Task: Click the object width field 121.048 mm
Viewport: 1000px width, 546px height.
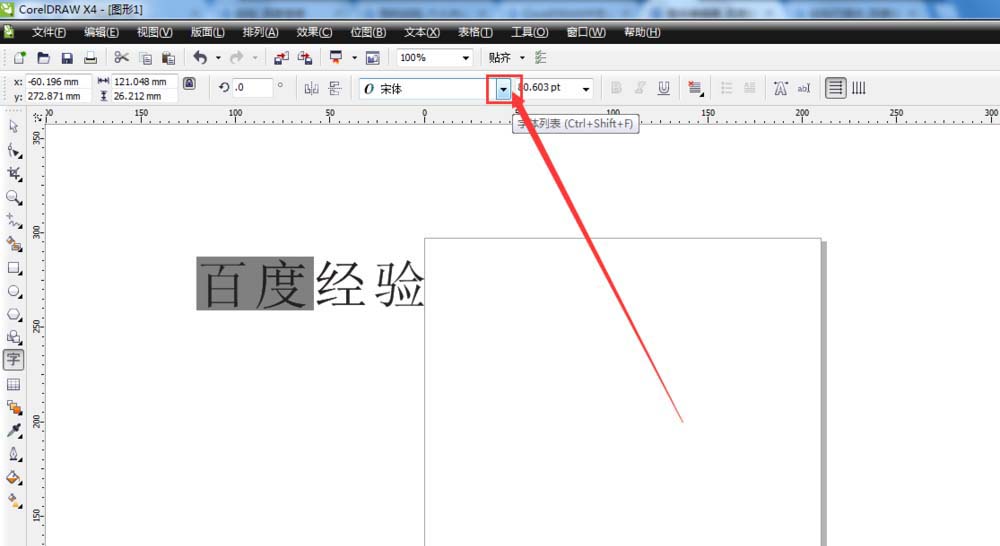Action: pyautogui.click(x=144, y=82)
